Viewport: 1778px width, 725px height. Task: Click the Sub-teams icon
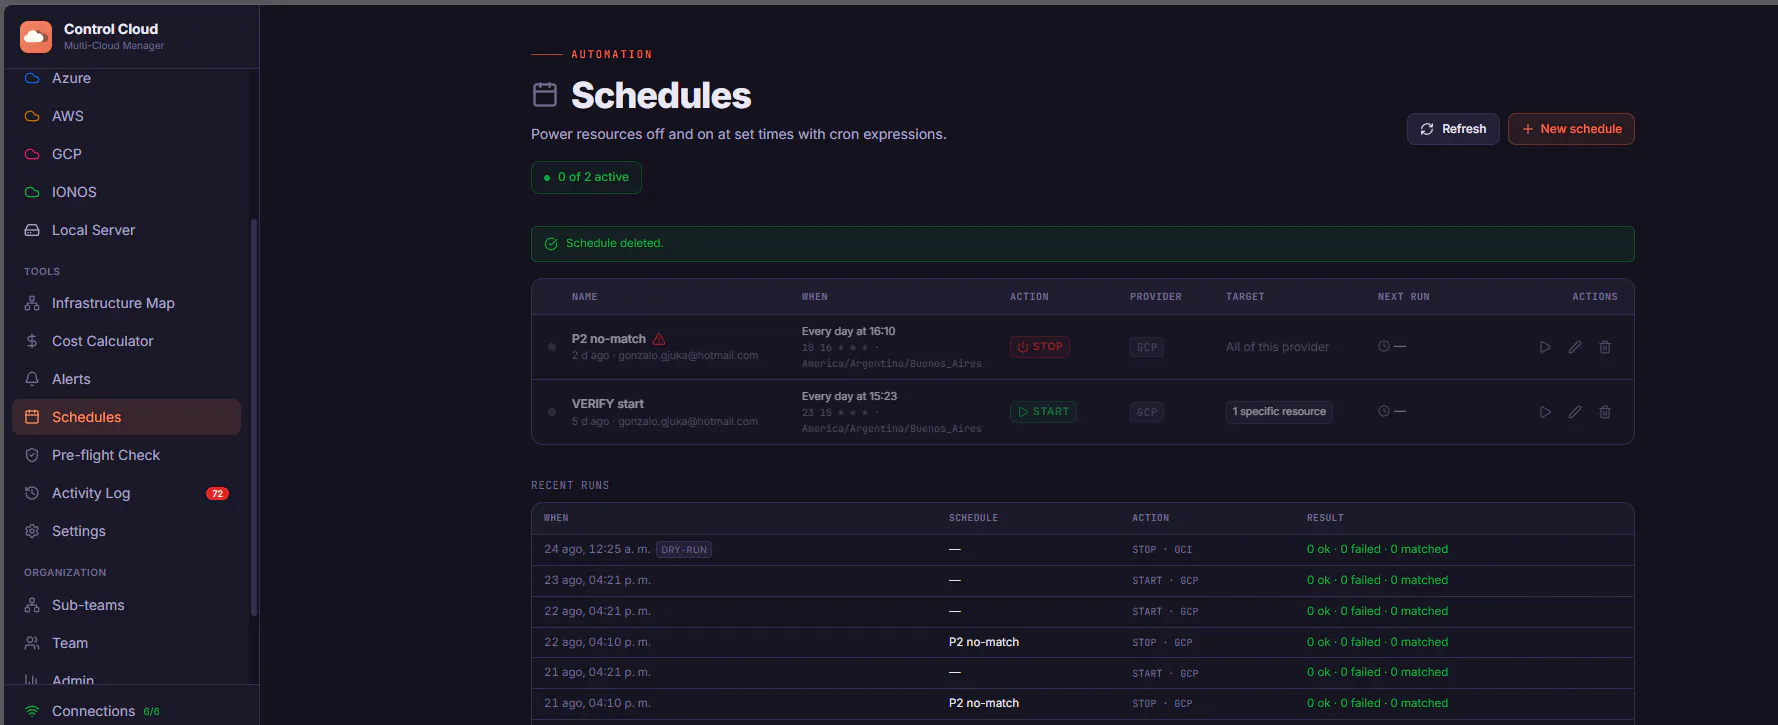[x=32, y=605]
